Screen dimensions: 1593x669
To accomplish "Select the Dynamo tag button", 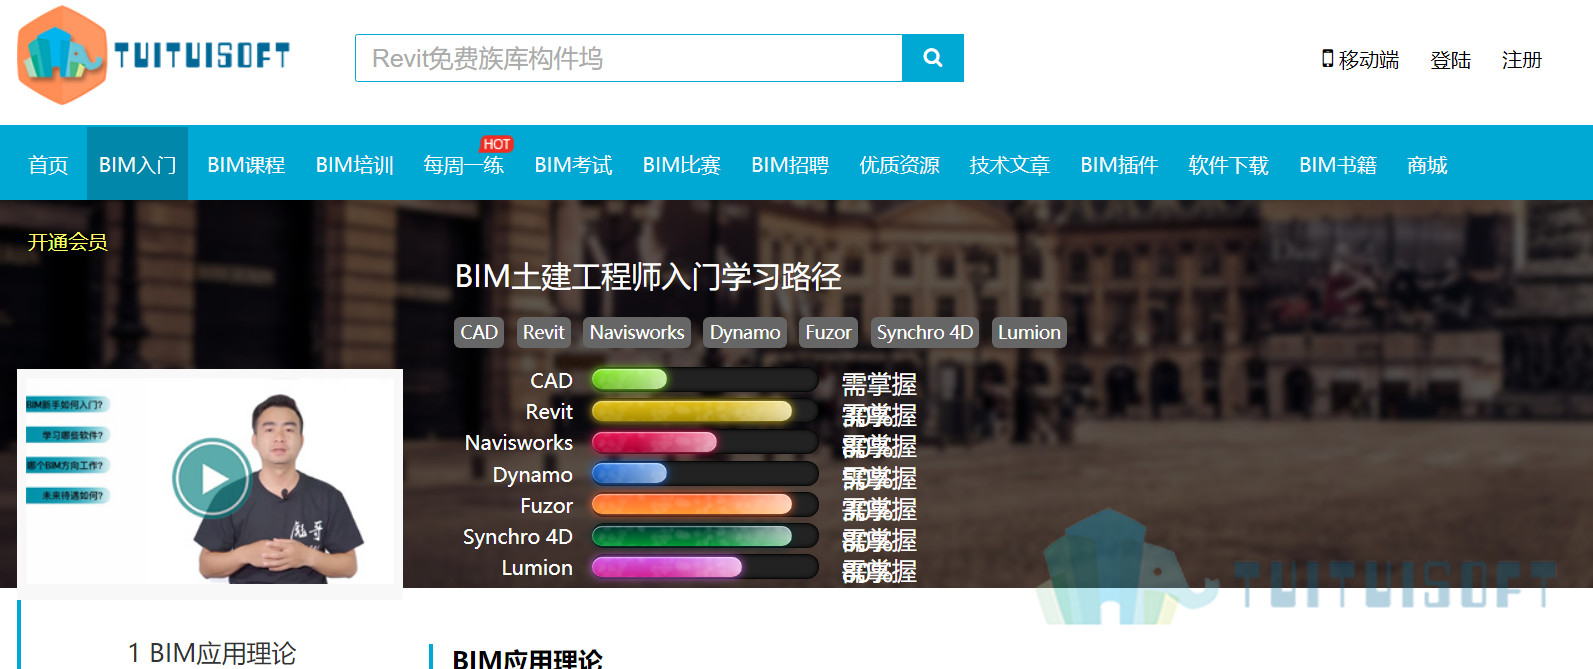I will pos(745,332).
